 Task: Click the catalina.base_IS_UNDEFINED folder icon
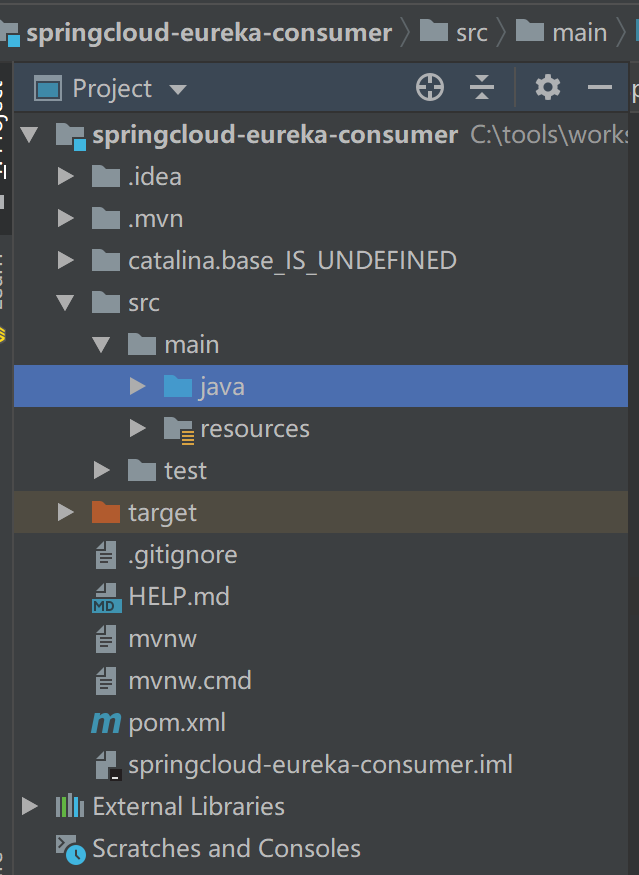click(106, 261)
